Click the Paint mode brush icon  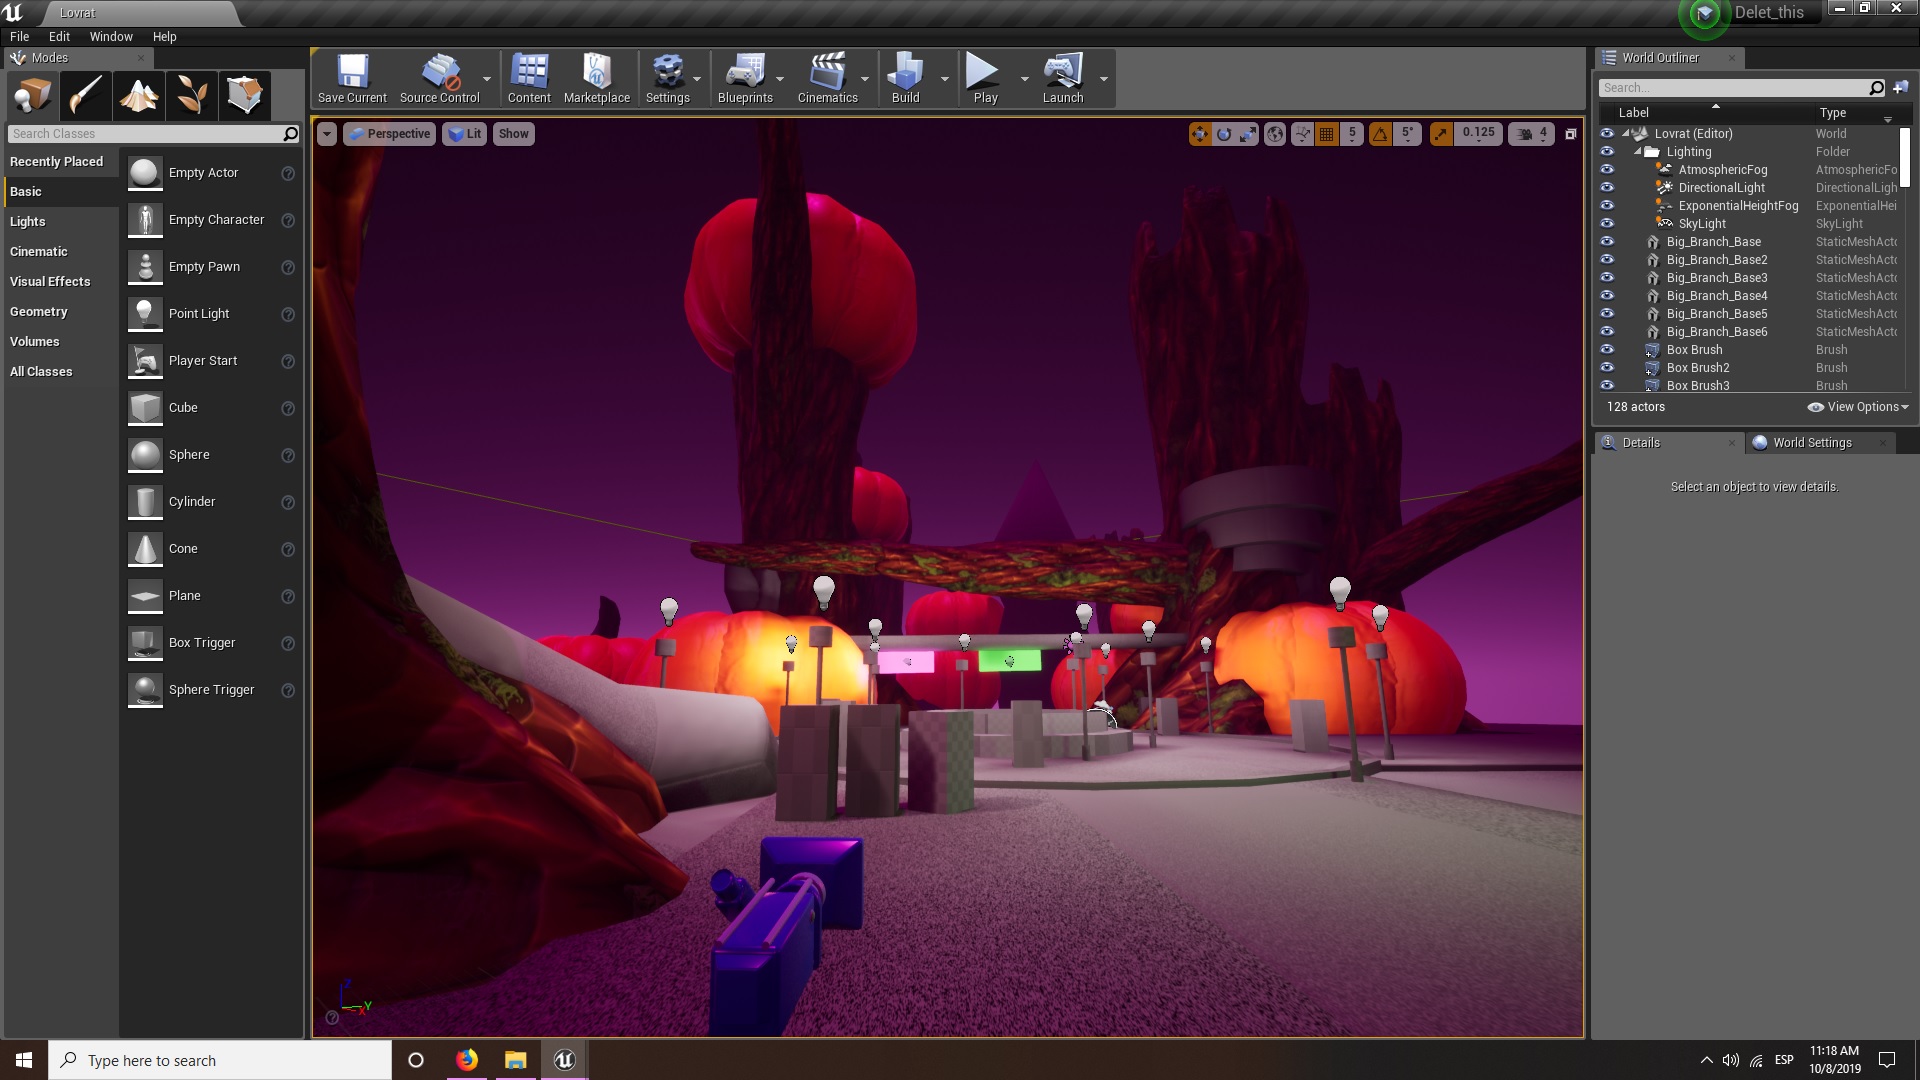click(86, 96)
